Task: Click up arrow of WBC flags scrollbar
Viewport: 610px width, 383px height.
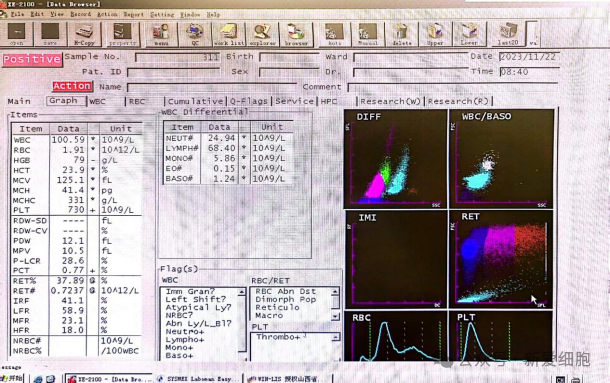Action: [x=242, y=292]
